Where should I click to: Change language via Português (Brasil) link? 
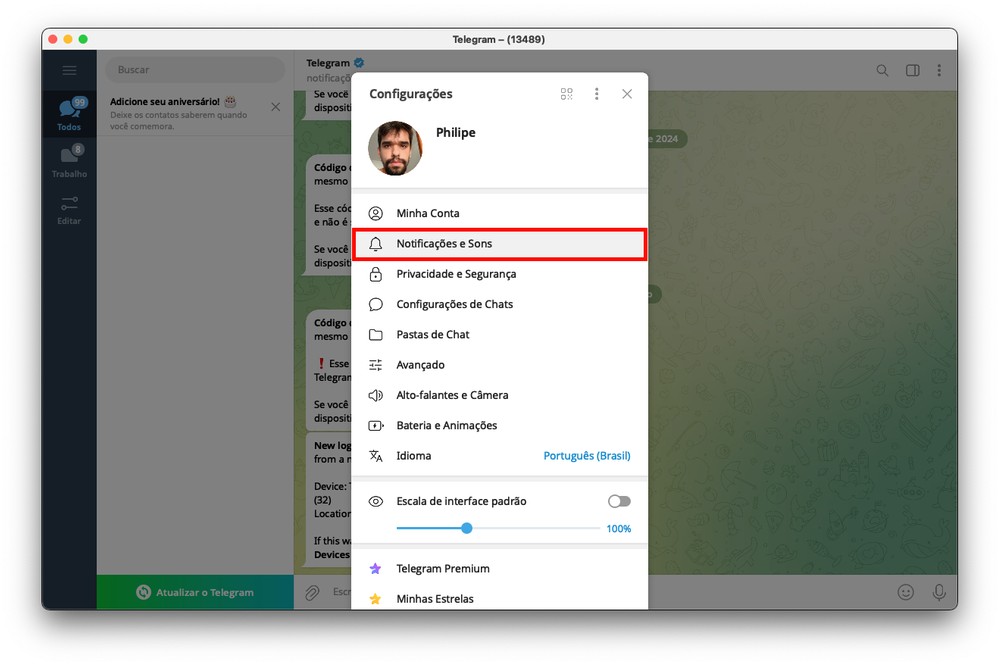tap(586, 456)
